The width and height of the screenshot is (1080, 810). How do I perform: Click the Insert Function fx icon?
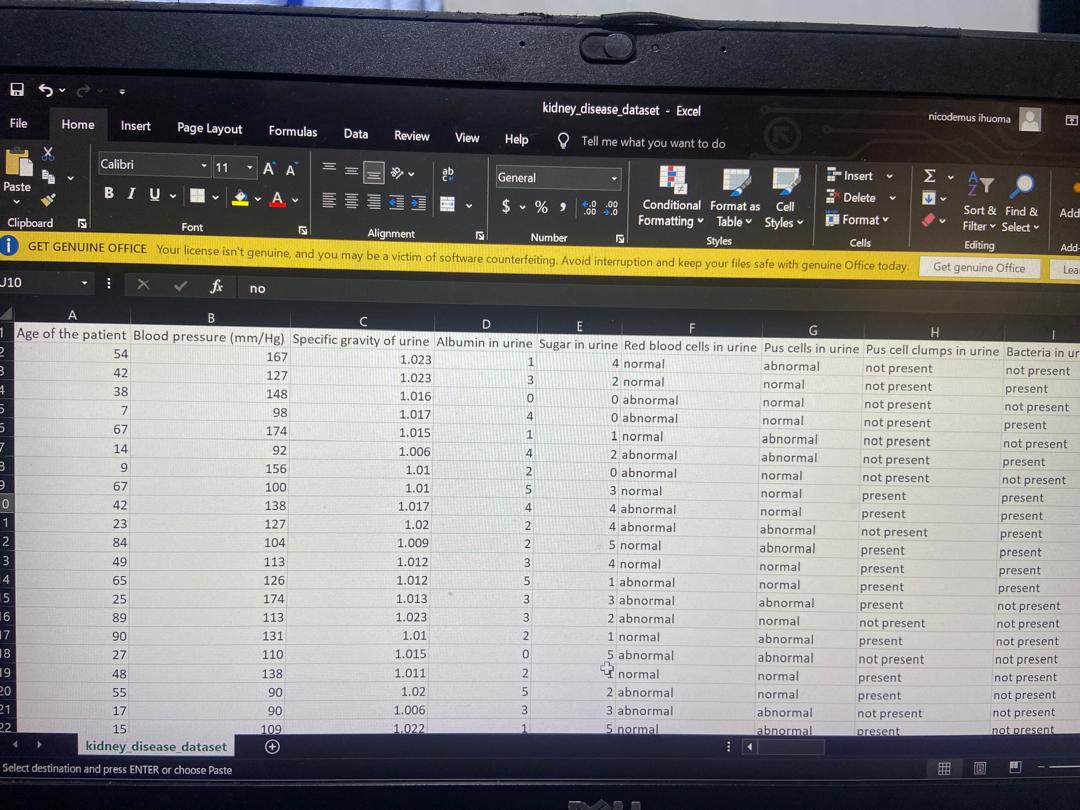tap(216, 286)
